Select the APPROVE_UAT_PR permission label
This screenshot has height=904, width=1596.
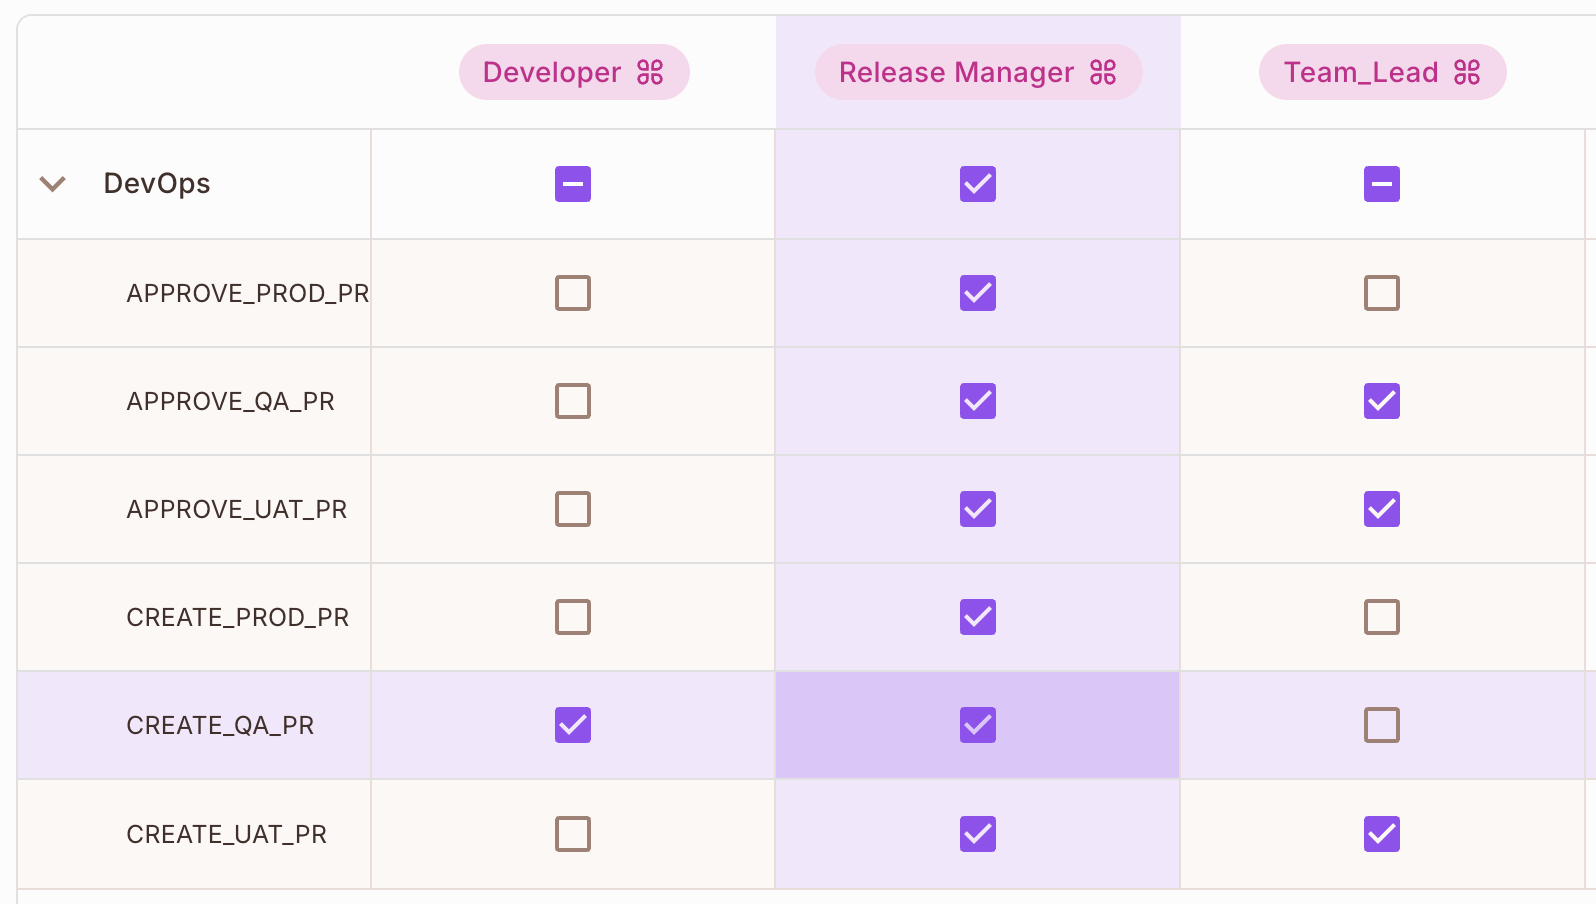tap(237, 509)
